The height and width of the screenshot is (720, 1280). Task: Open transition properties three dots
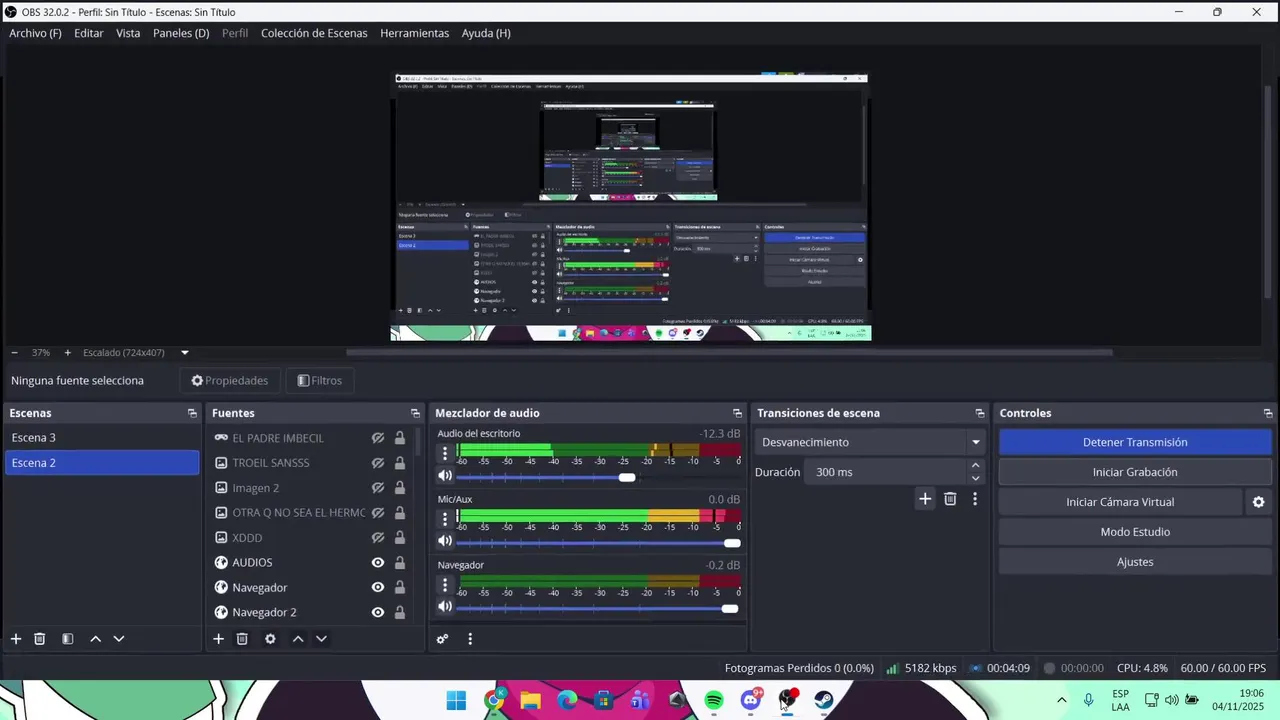click(x=975, y=499)
